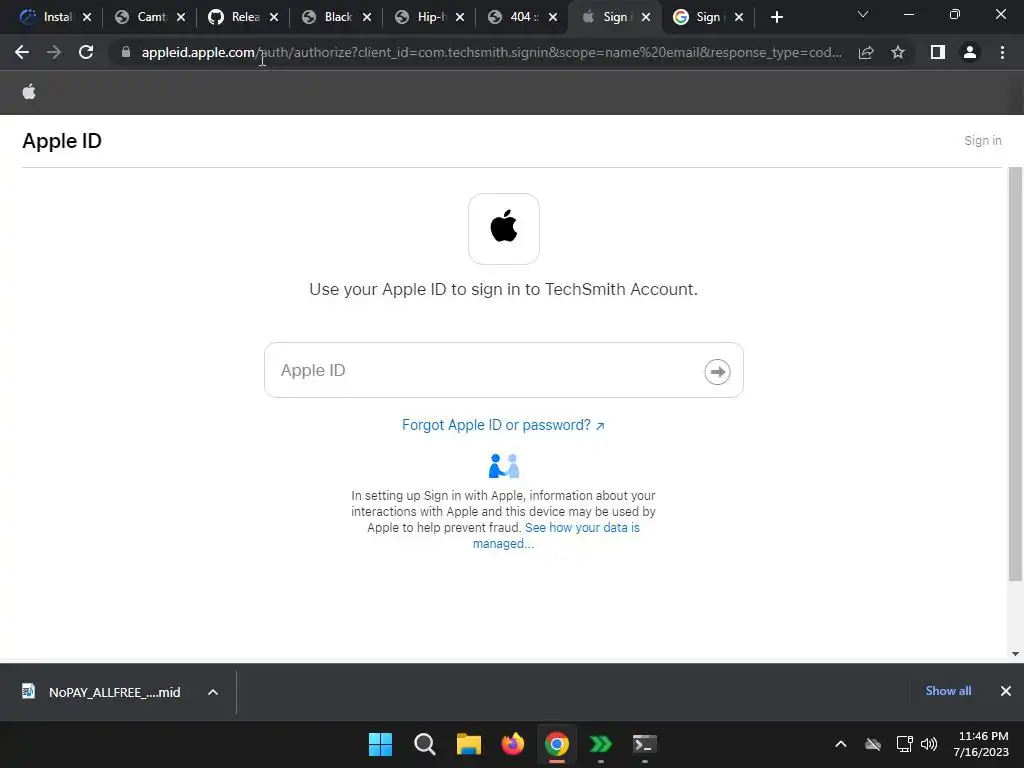Click the cloud sync tray icon
The width and height of the screenshot is (1024, 768).
(872, 744)
